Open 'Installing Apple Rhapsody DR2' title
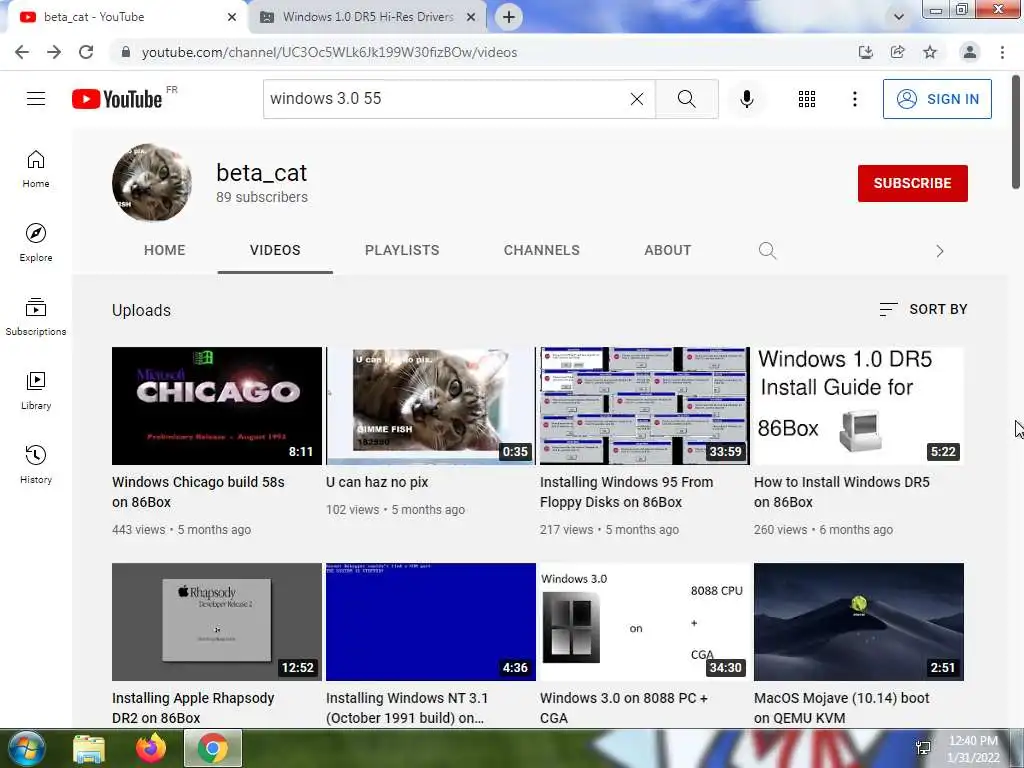 point(193,707)
